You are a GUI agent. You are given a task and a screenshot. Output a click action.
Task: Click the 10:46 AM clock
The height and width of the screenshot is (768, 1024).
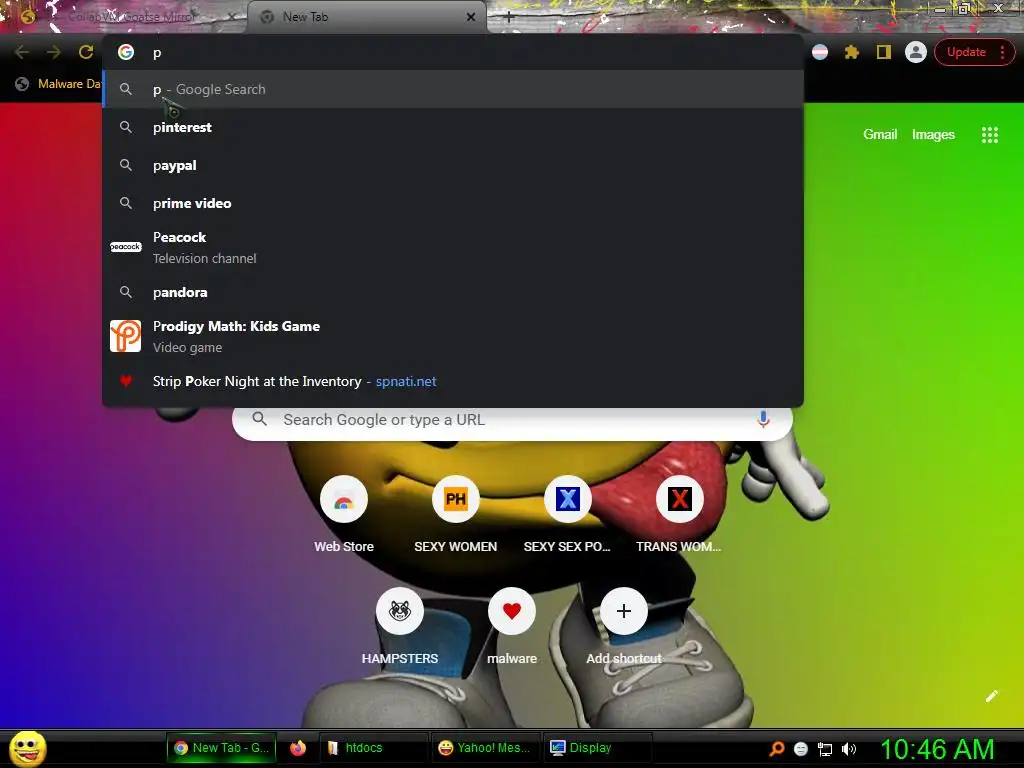(x=936, y=749)
